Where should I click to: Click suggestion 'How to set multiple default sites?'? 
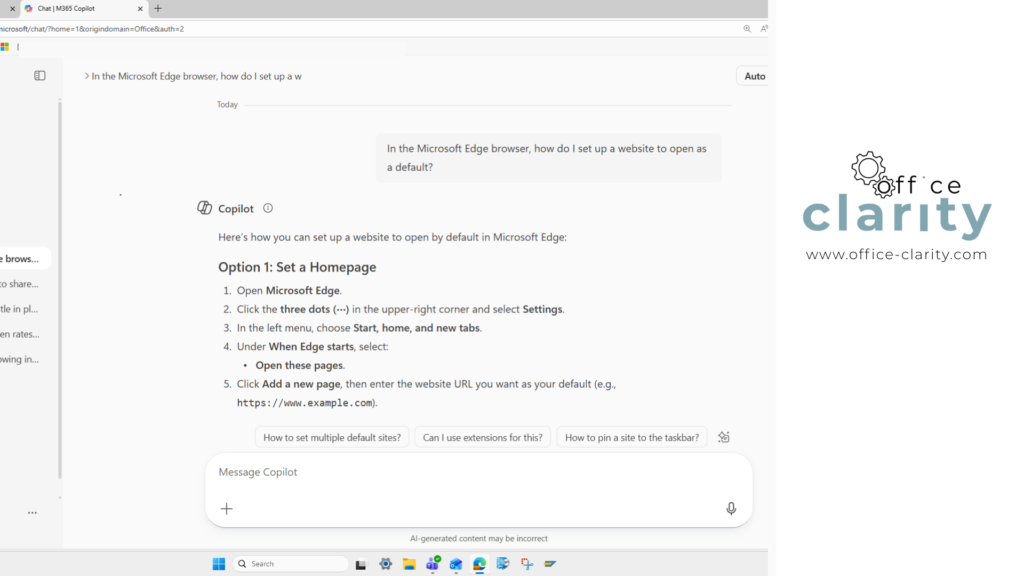[x=331, y=437]
